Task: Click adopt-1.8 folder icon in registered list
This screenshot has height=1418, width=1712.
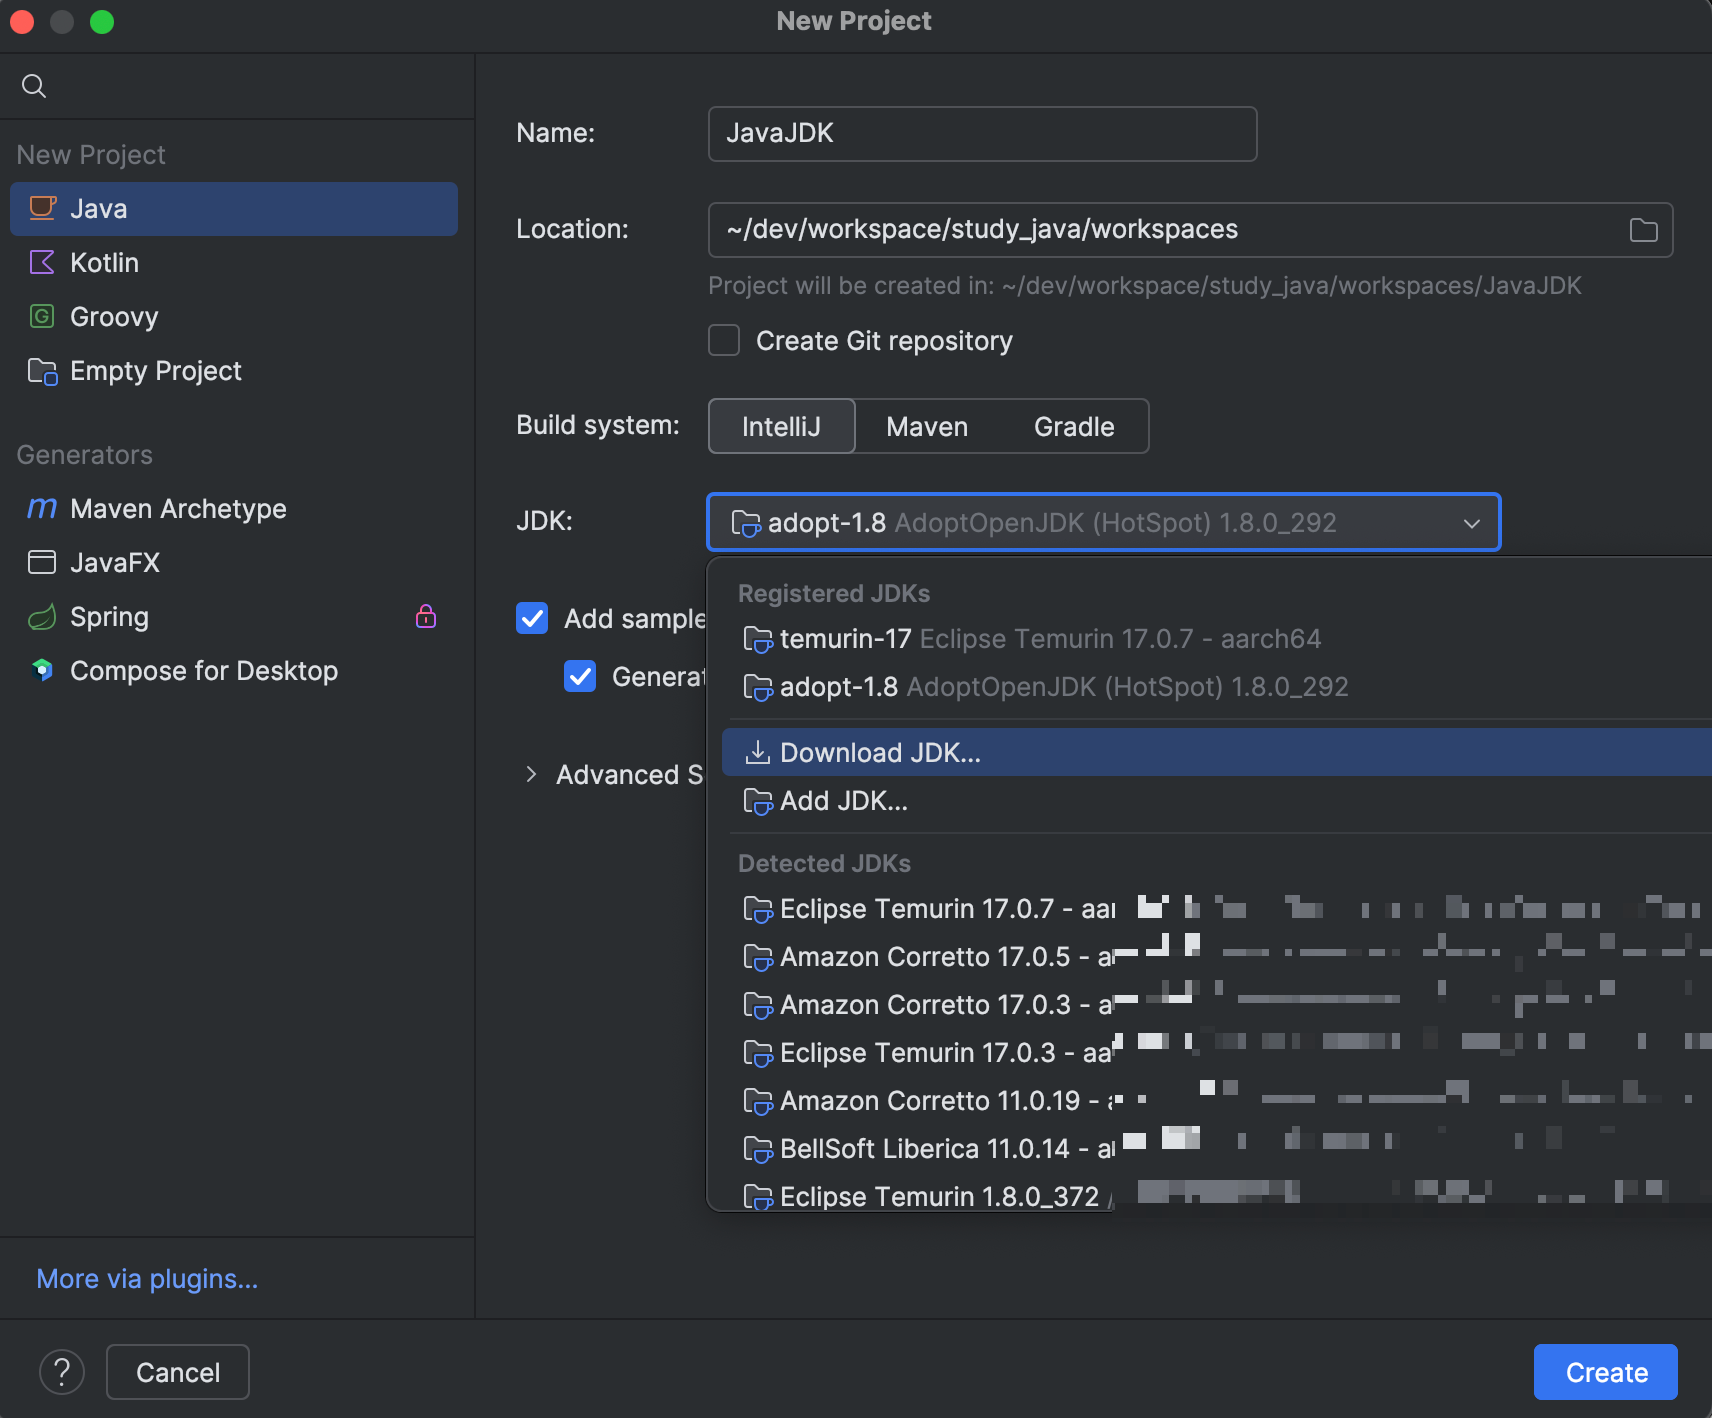Action: pos(758,687)
